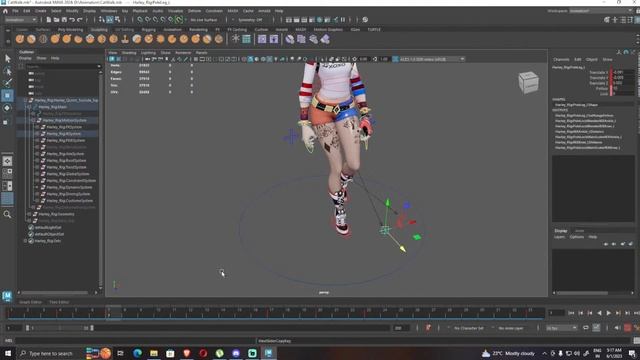640x360 pixels.
Task: Open the Channels menu in Channel Box
Action: [561, 59]
